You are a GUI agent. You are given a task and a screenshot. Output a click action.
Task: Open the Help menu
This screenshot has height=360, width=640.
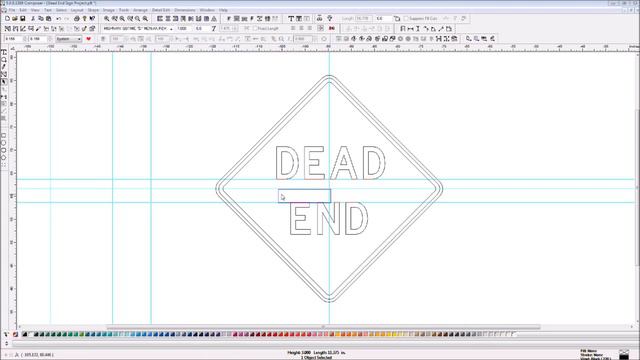(x=223, y=10)
